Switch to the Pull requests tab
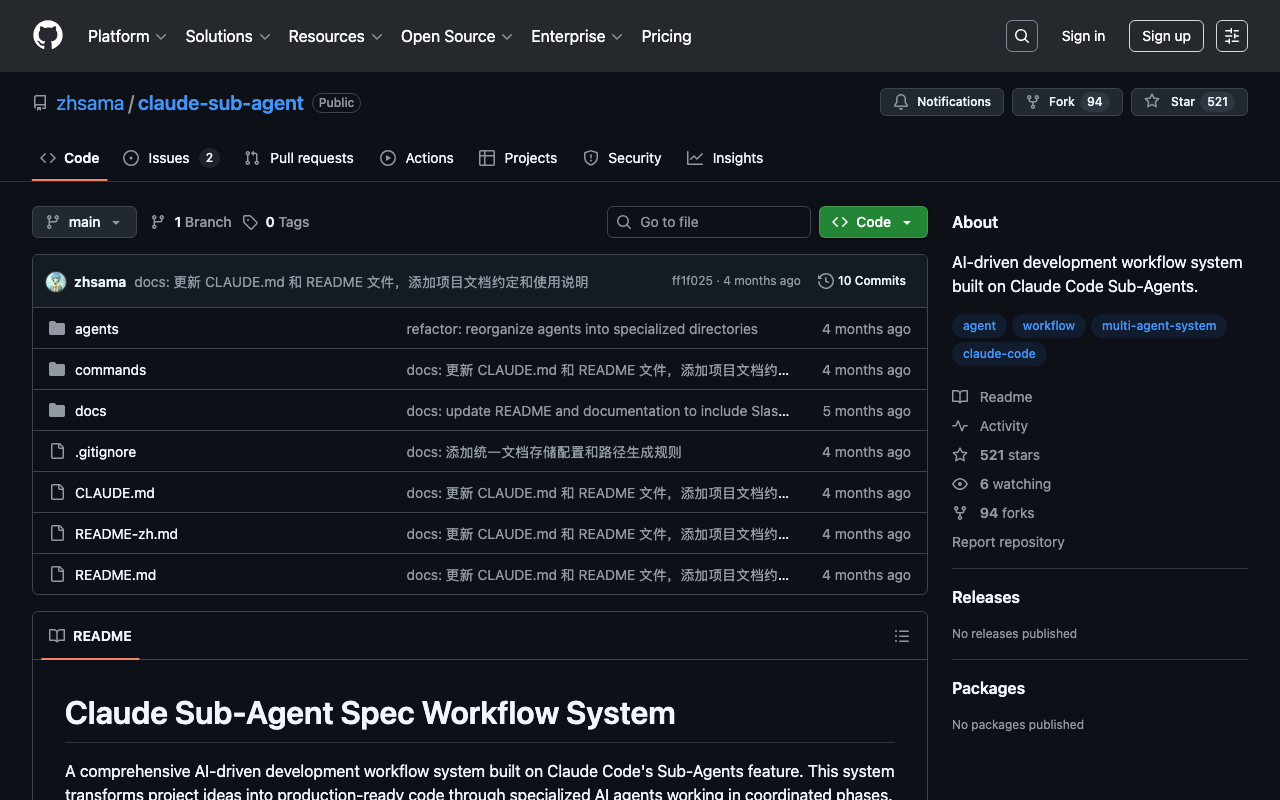Screen dimensions: 1280x800 299,158
